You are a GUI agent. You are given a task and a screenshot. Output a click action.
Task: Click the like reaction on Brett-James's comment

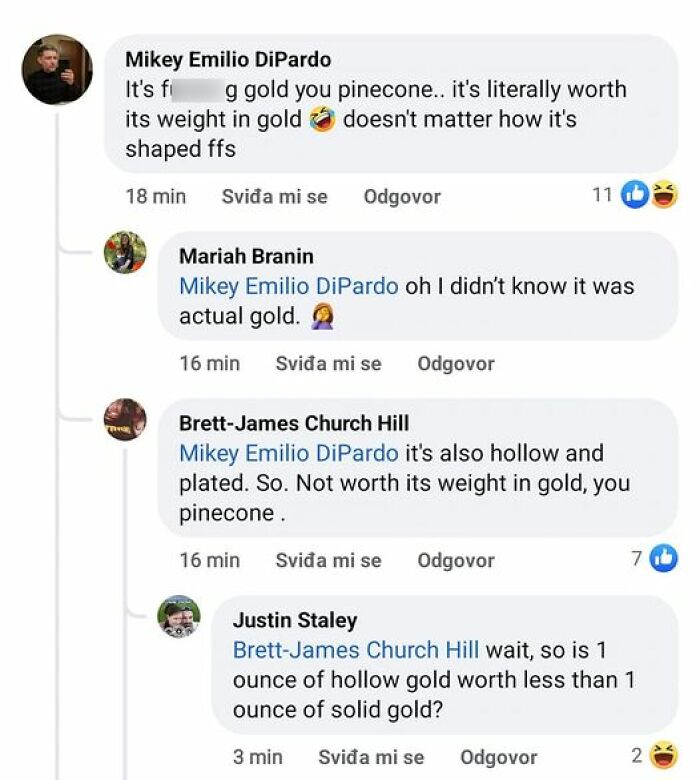tap(663, 559)
